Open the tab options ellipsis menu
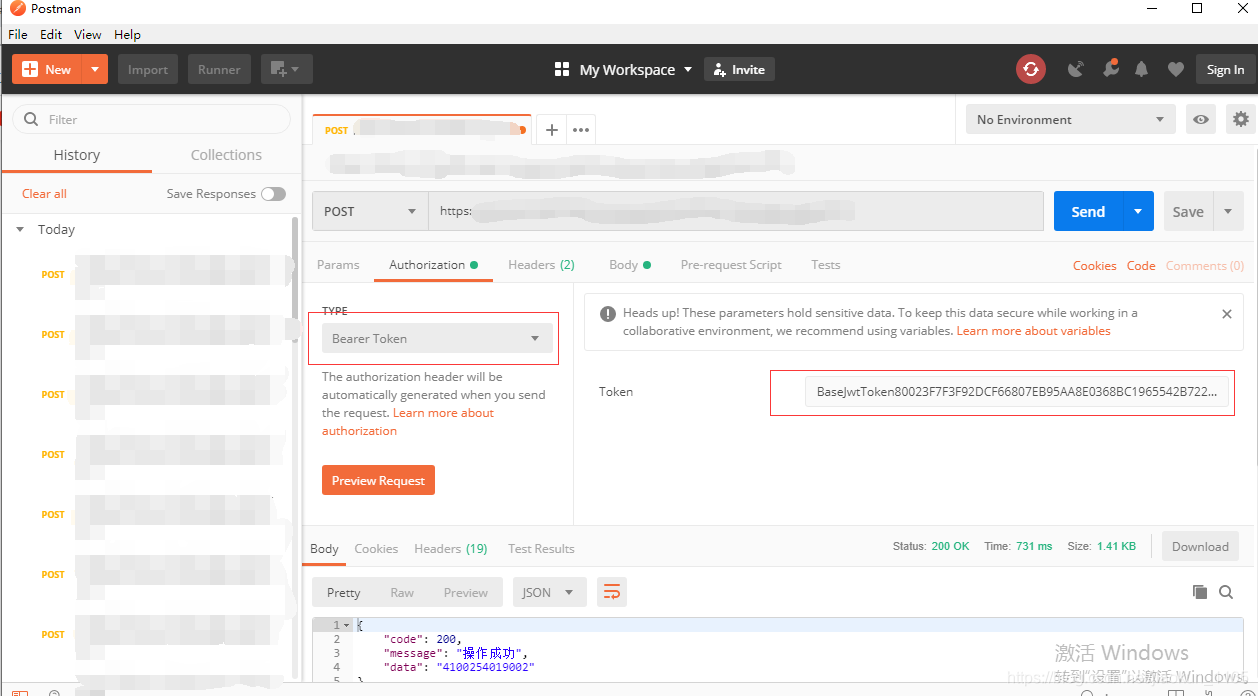Viewport: 1258px width, 696px height. pos(581,130)
